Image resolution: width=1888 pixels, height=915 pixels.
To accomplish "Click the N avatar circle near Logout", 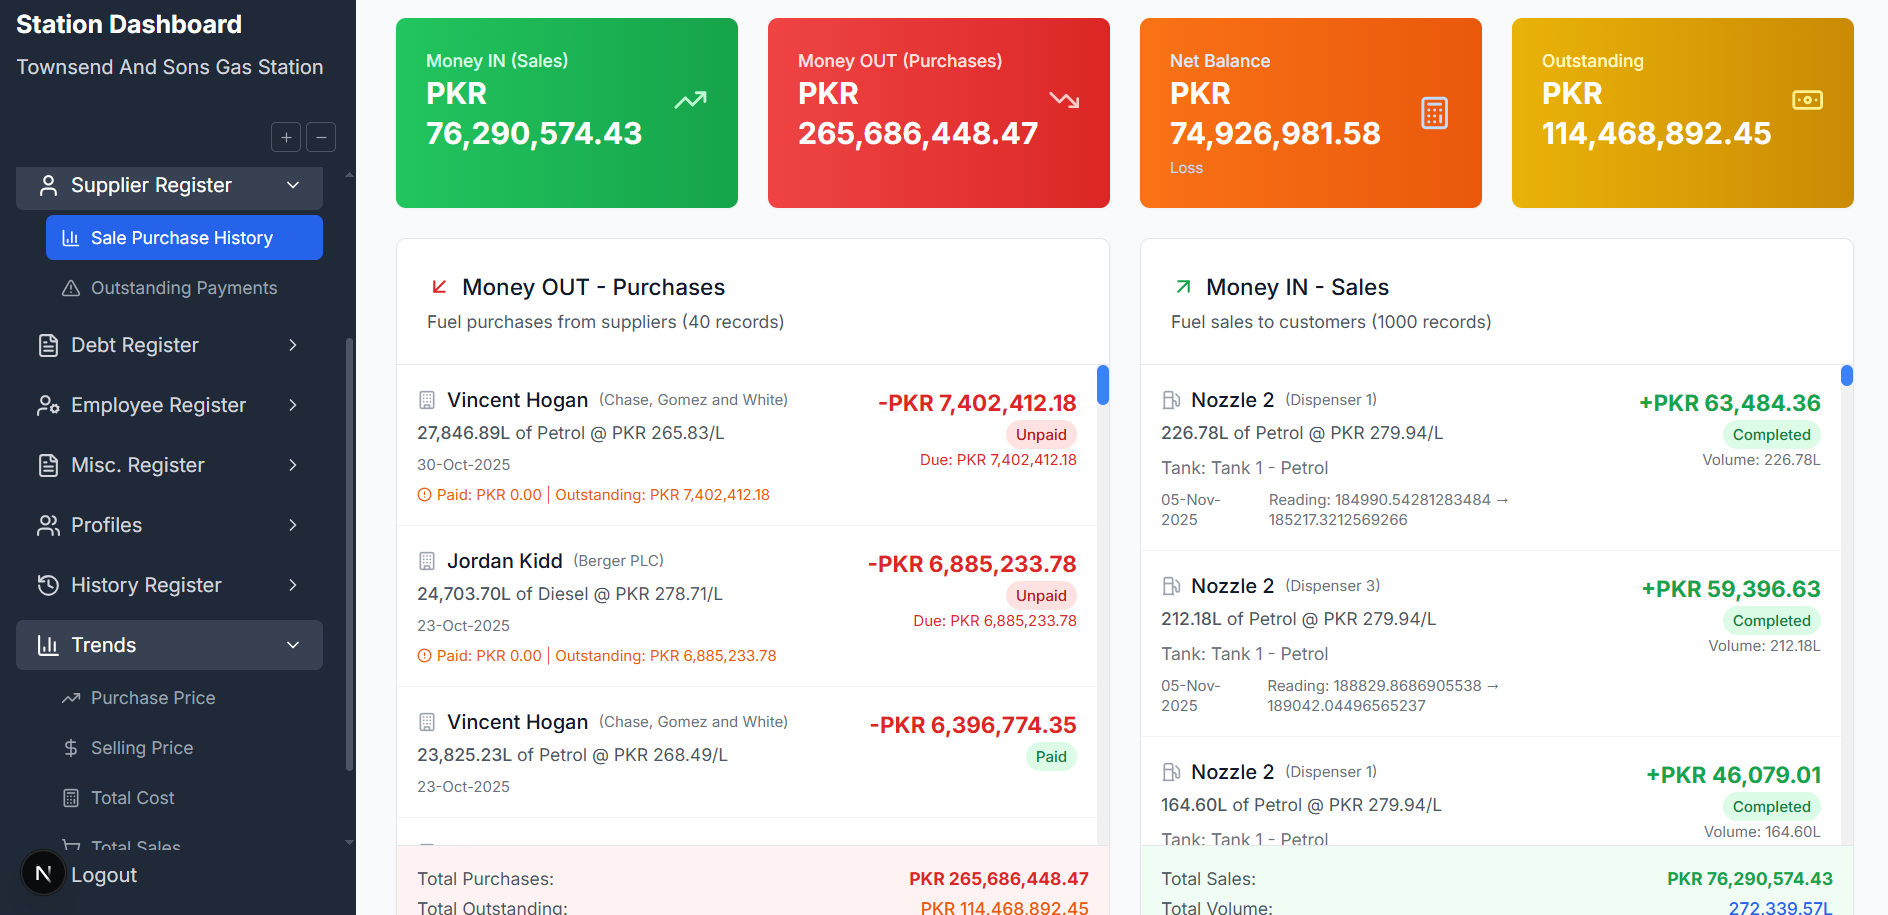I will [x=42, y=873].
